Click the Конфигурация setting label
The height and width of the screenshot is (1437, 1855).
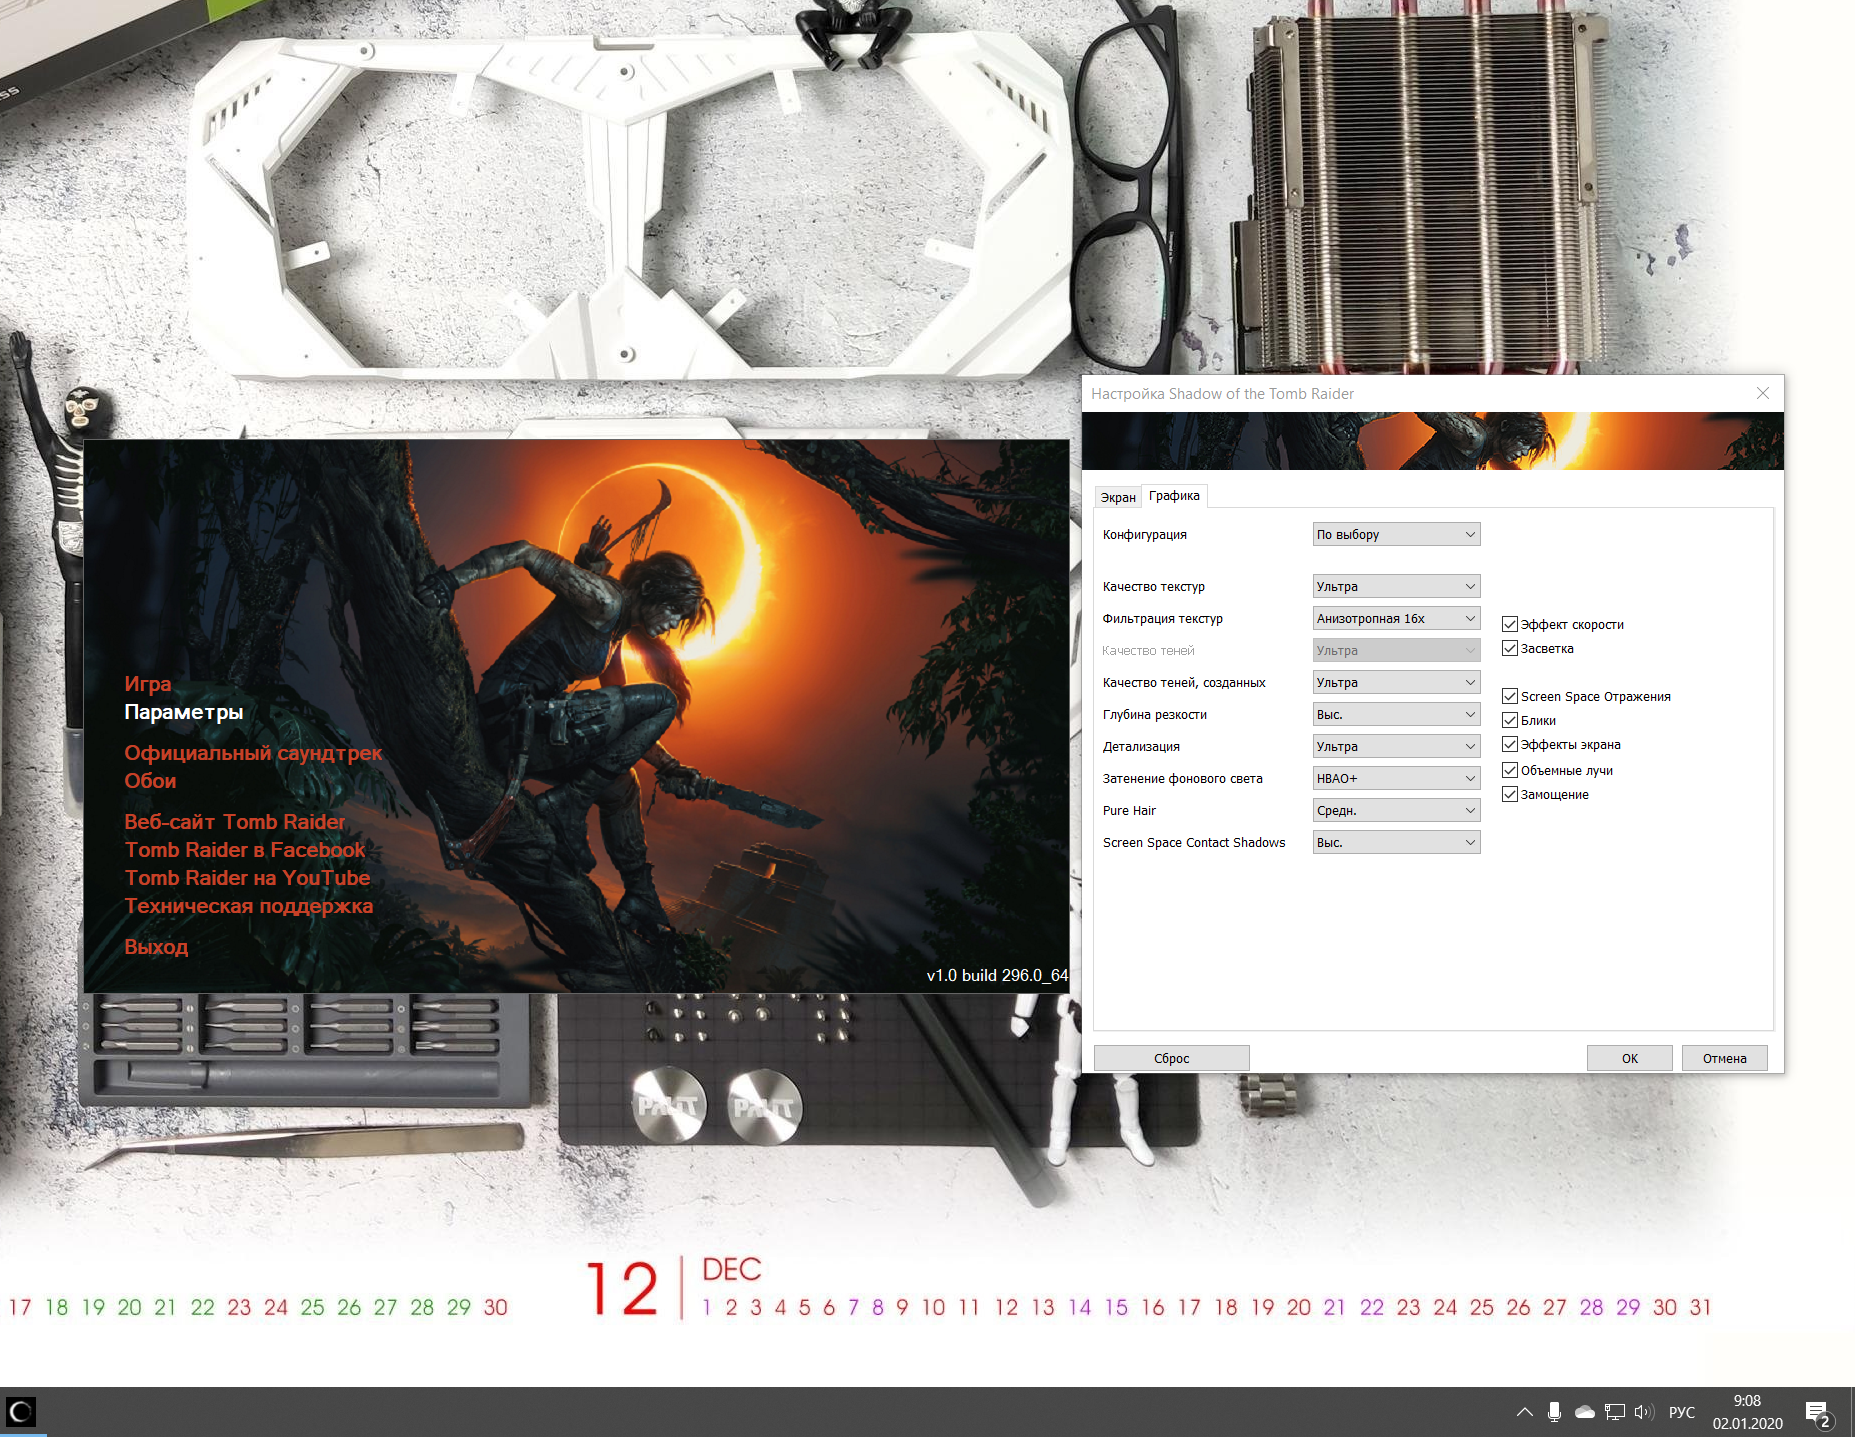pyautogui.click(x=1145, y=535)
